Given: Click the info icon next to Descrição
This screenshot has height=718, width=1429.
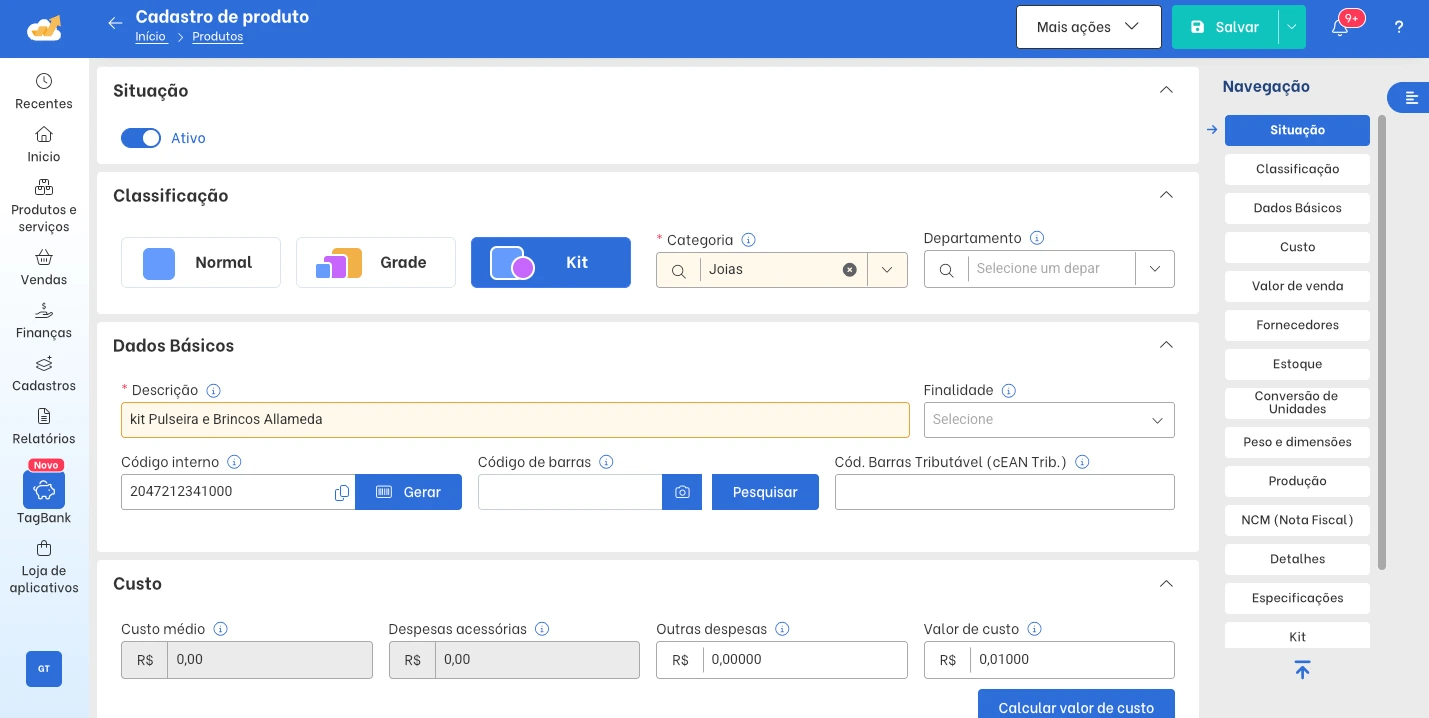Looking at the screenshot, I should (213, 391).
